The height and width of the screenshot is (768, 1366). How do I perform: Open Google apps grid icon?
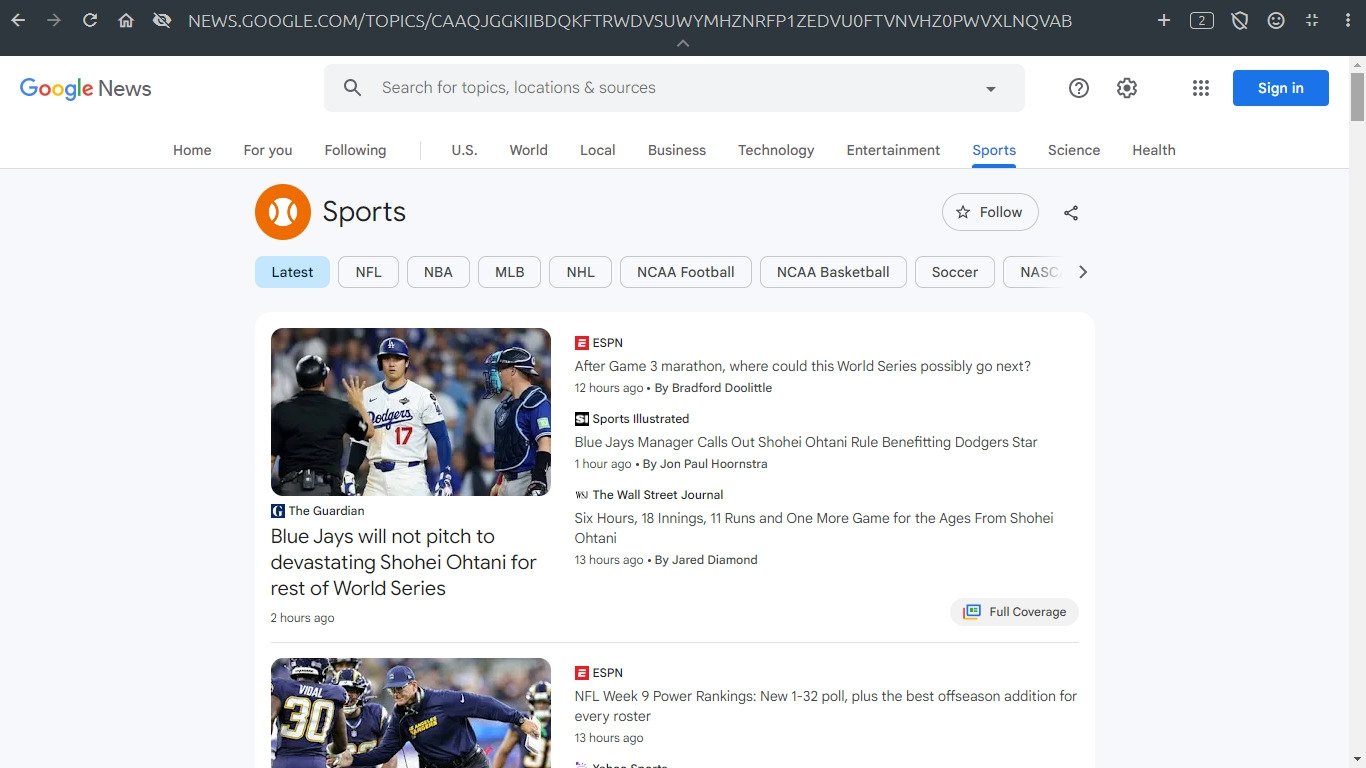coord(1201,88)
